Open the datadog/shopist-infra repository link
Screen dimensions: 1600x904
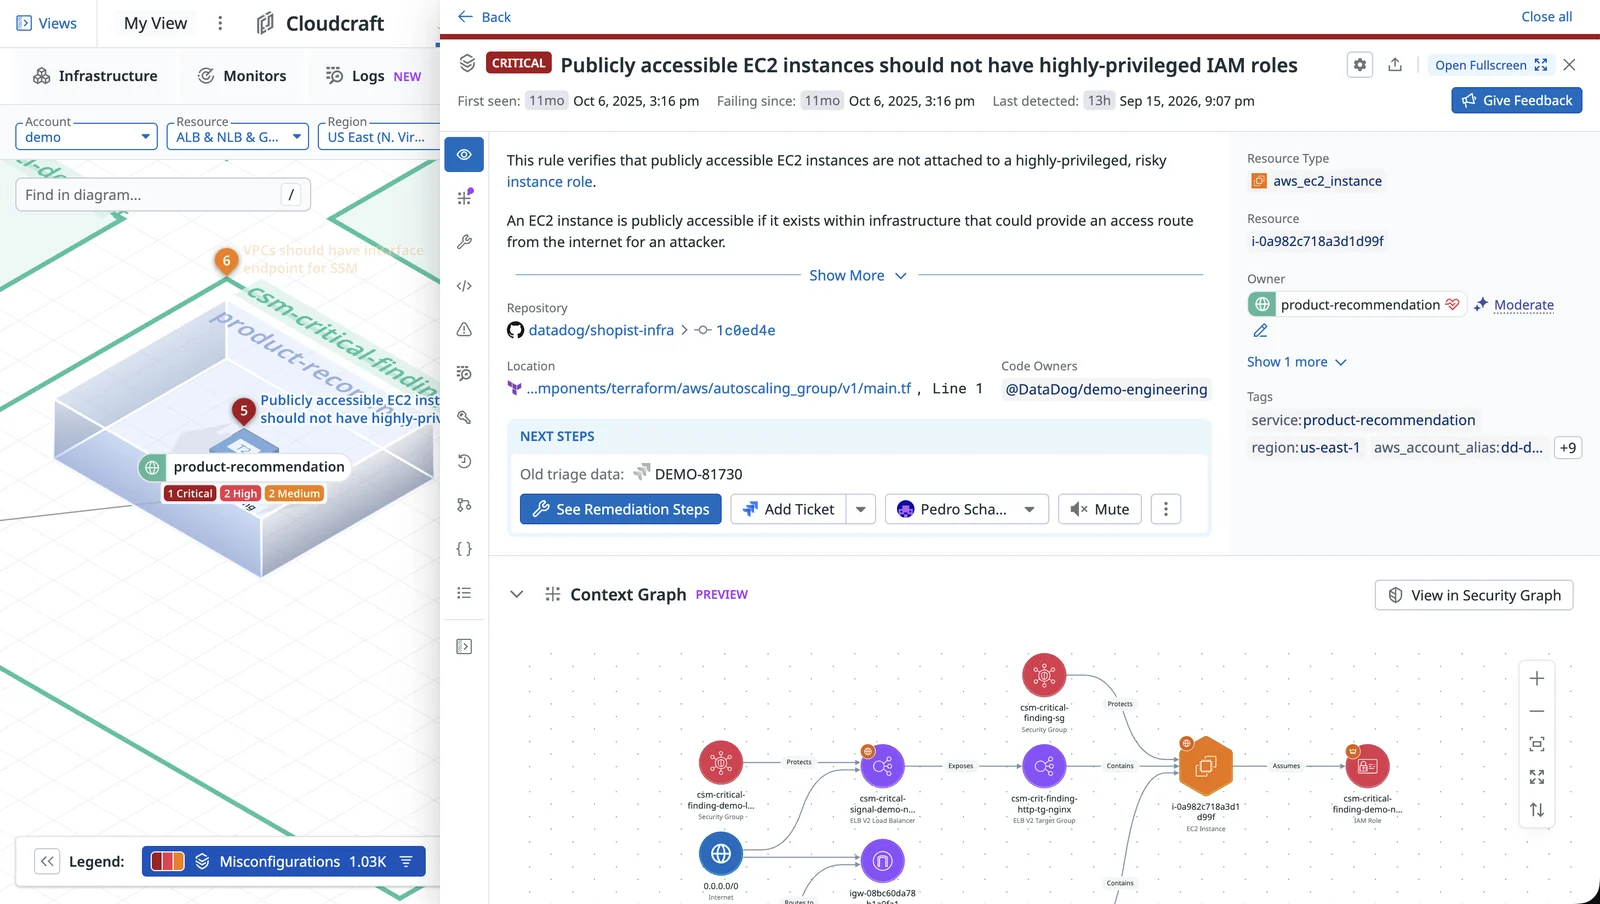[601, 330]
